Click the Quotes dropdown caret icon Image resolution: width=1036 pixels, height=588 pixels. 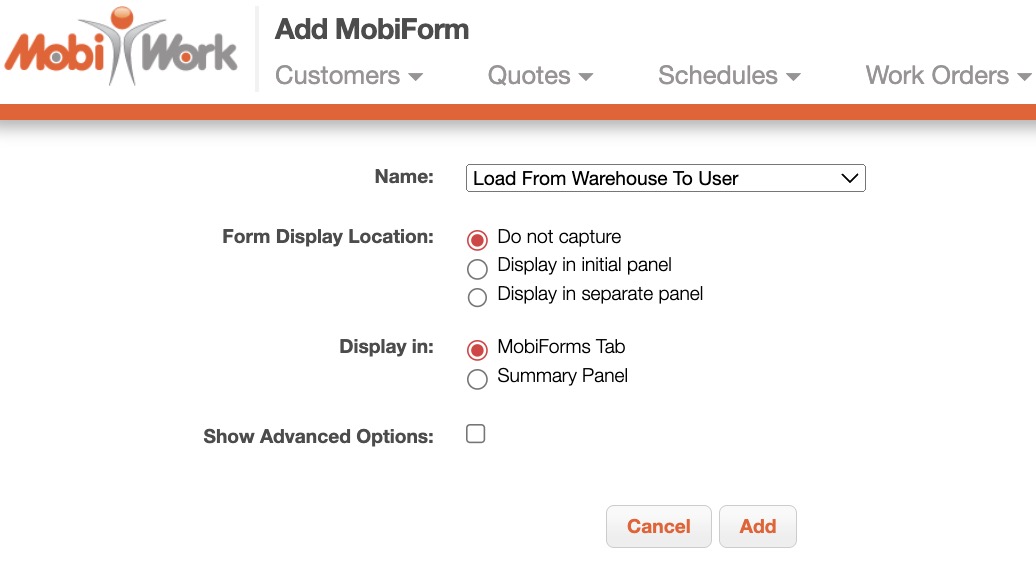(586, 77)
